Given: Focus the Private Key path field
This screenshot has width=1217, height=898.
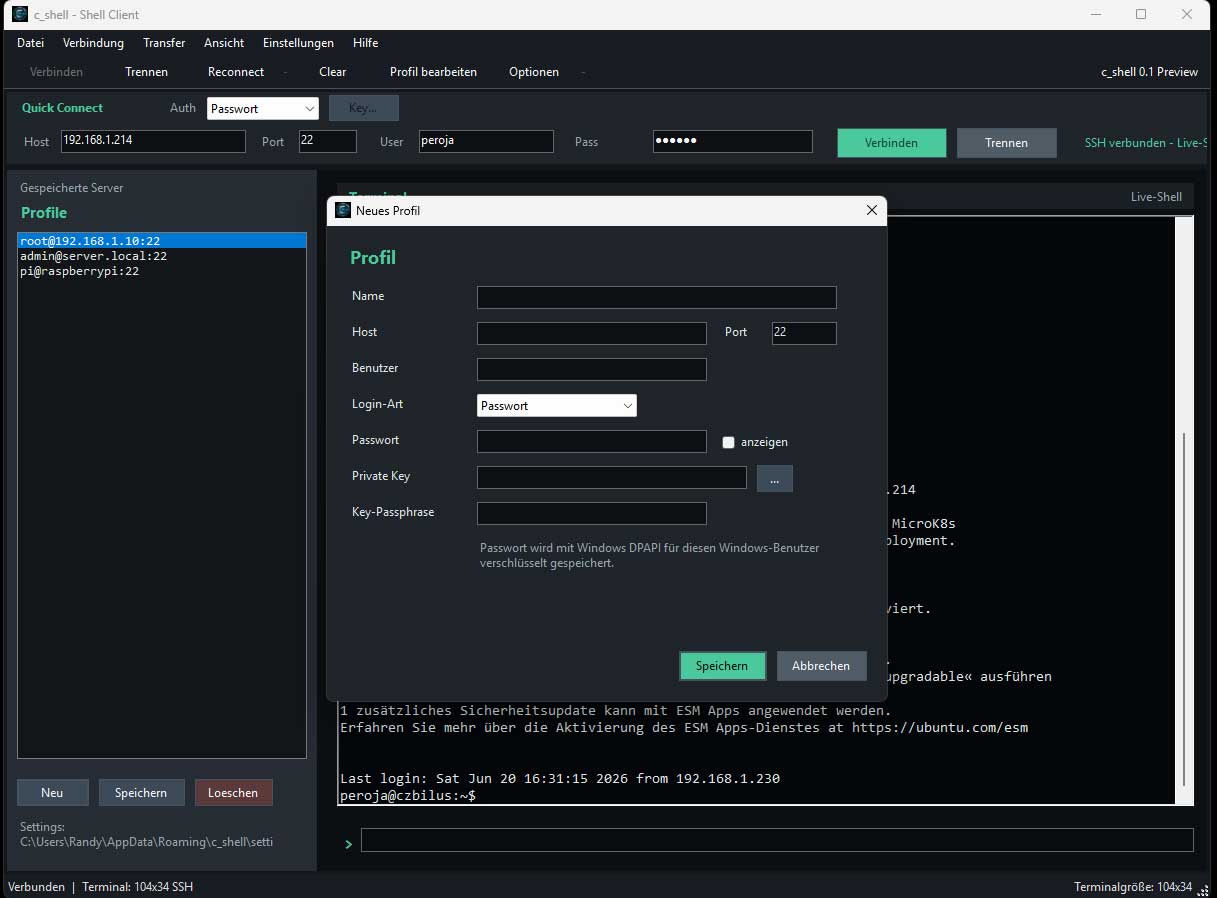Looking at the screenshot, I should pos(612,477).
